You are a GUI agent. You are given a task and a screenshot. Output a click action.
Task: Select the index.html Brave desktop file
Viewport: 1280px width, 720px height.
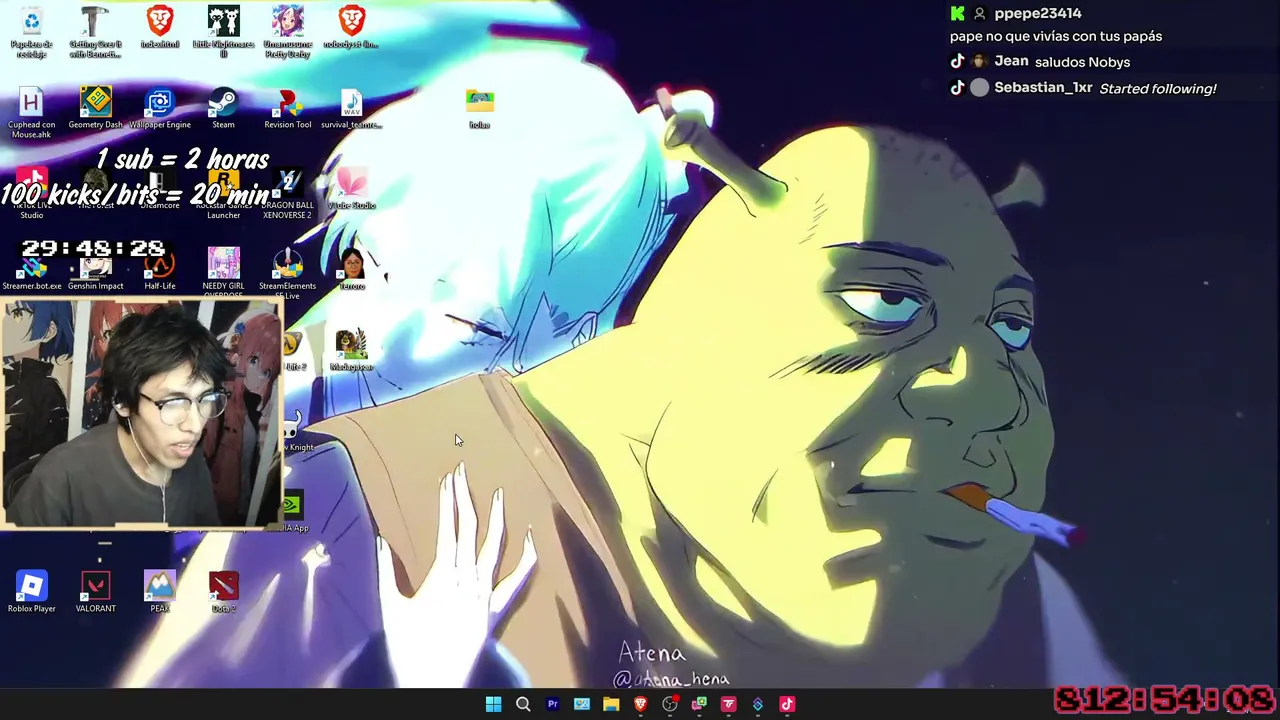(160, 27)
